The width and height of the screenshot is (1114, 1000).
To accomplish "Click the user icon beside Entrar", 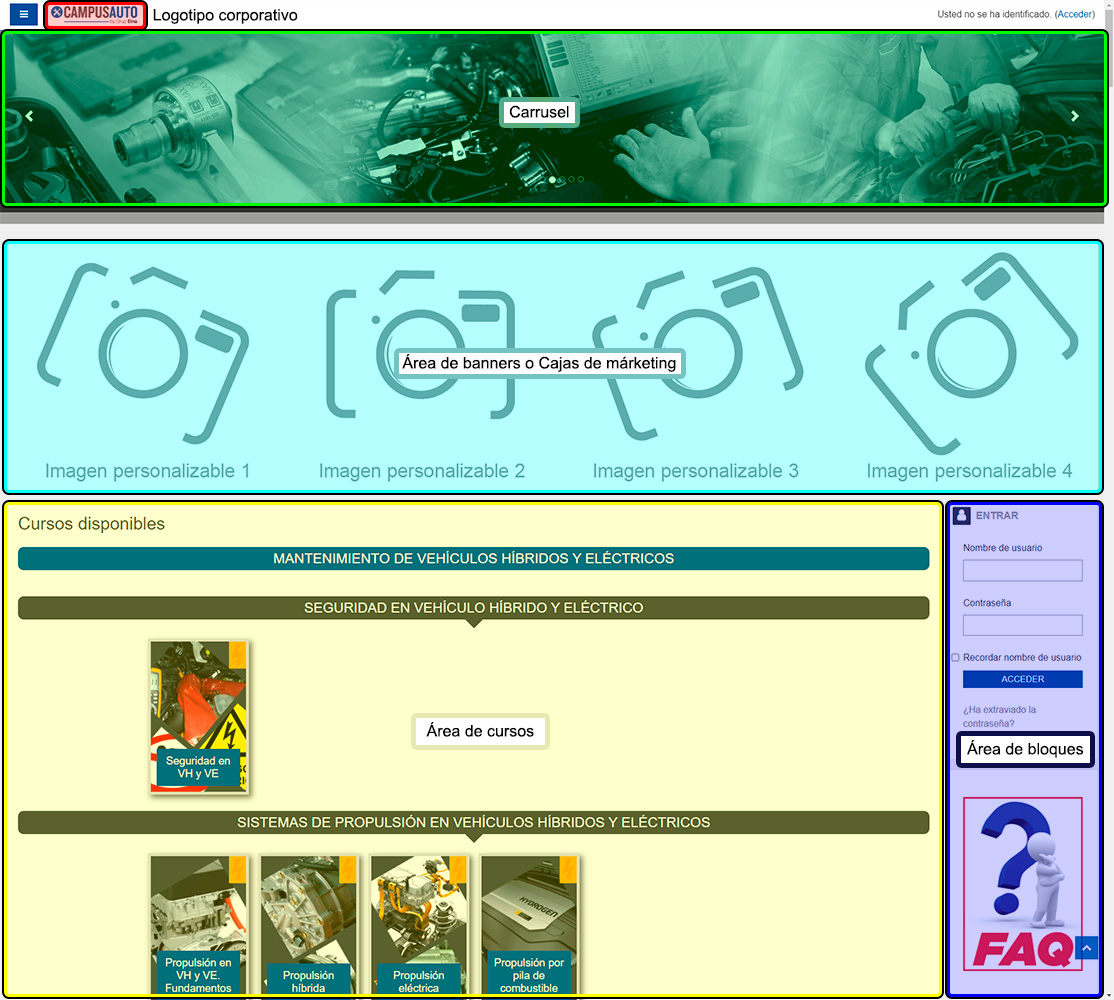I will point(962,516).
